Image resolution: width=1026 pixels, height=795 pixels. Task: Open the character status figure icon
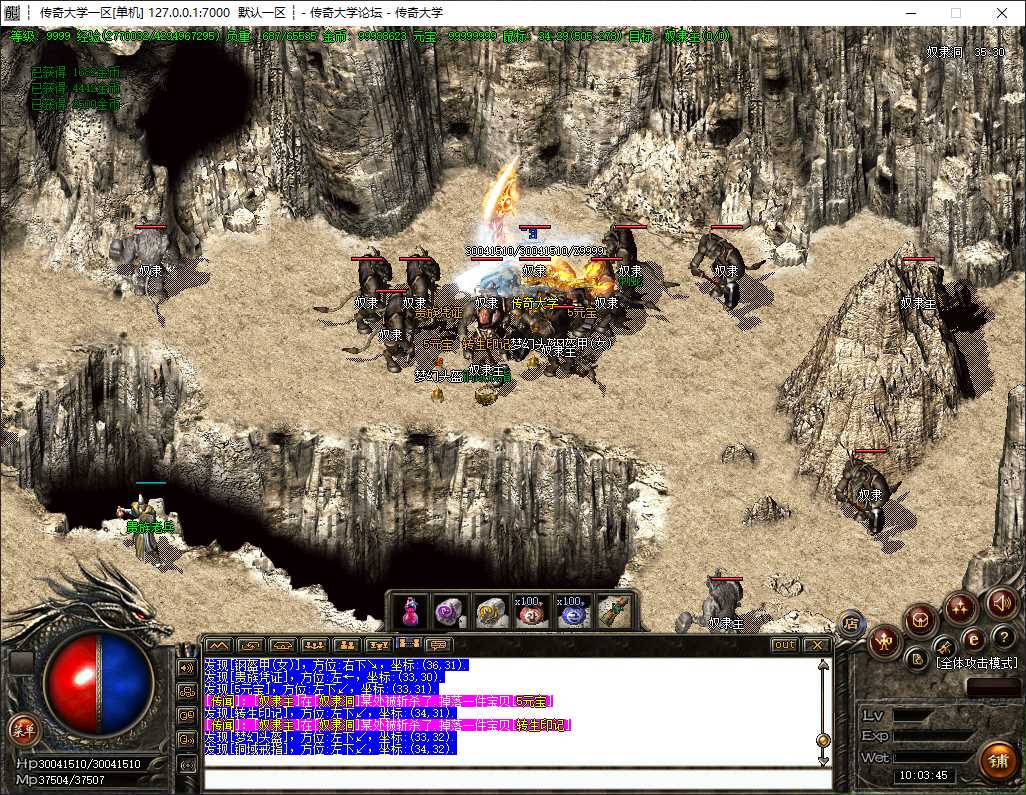coord(885,642)
